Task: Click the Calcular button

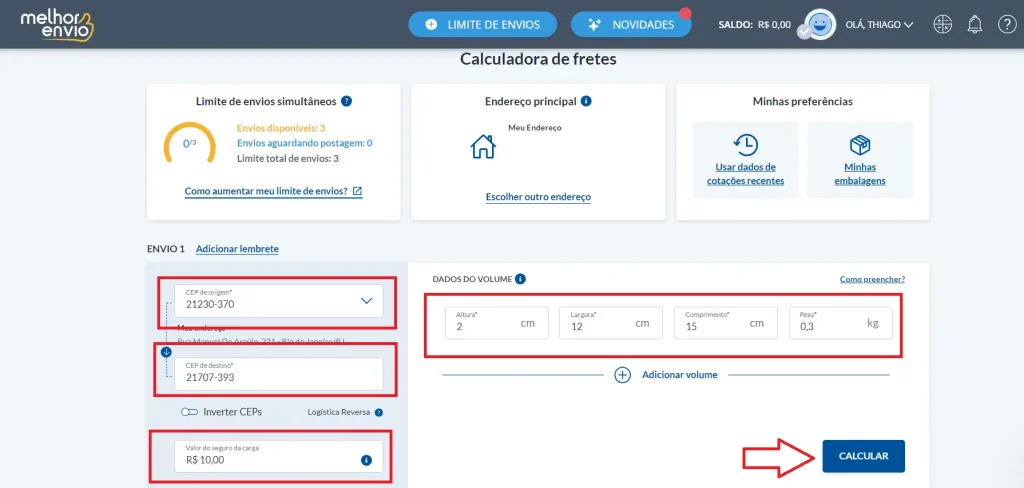Action: tap(863, 456)
